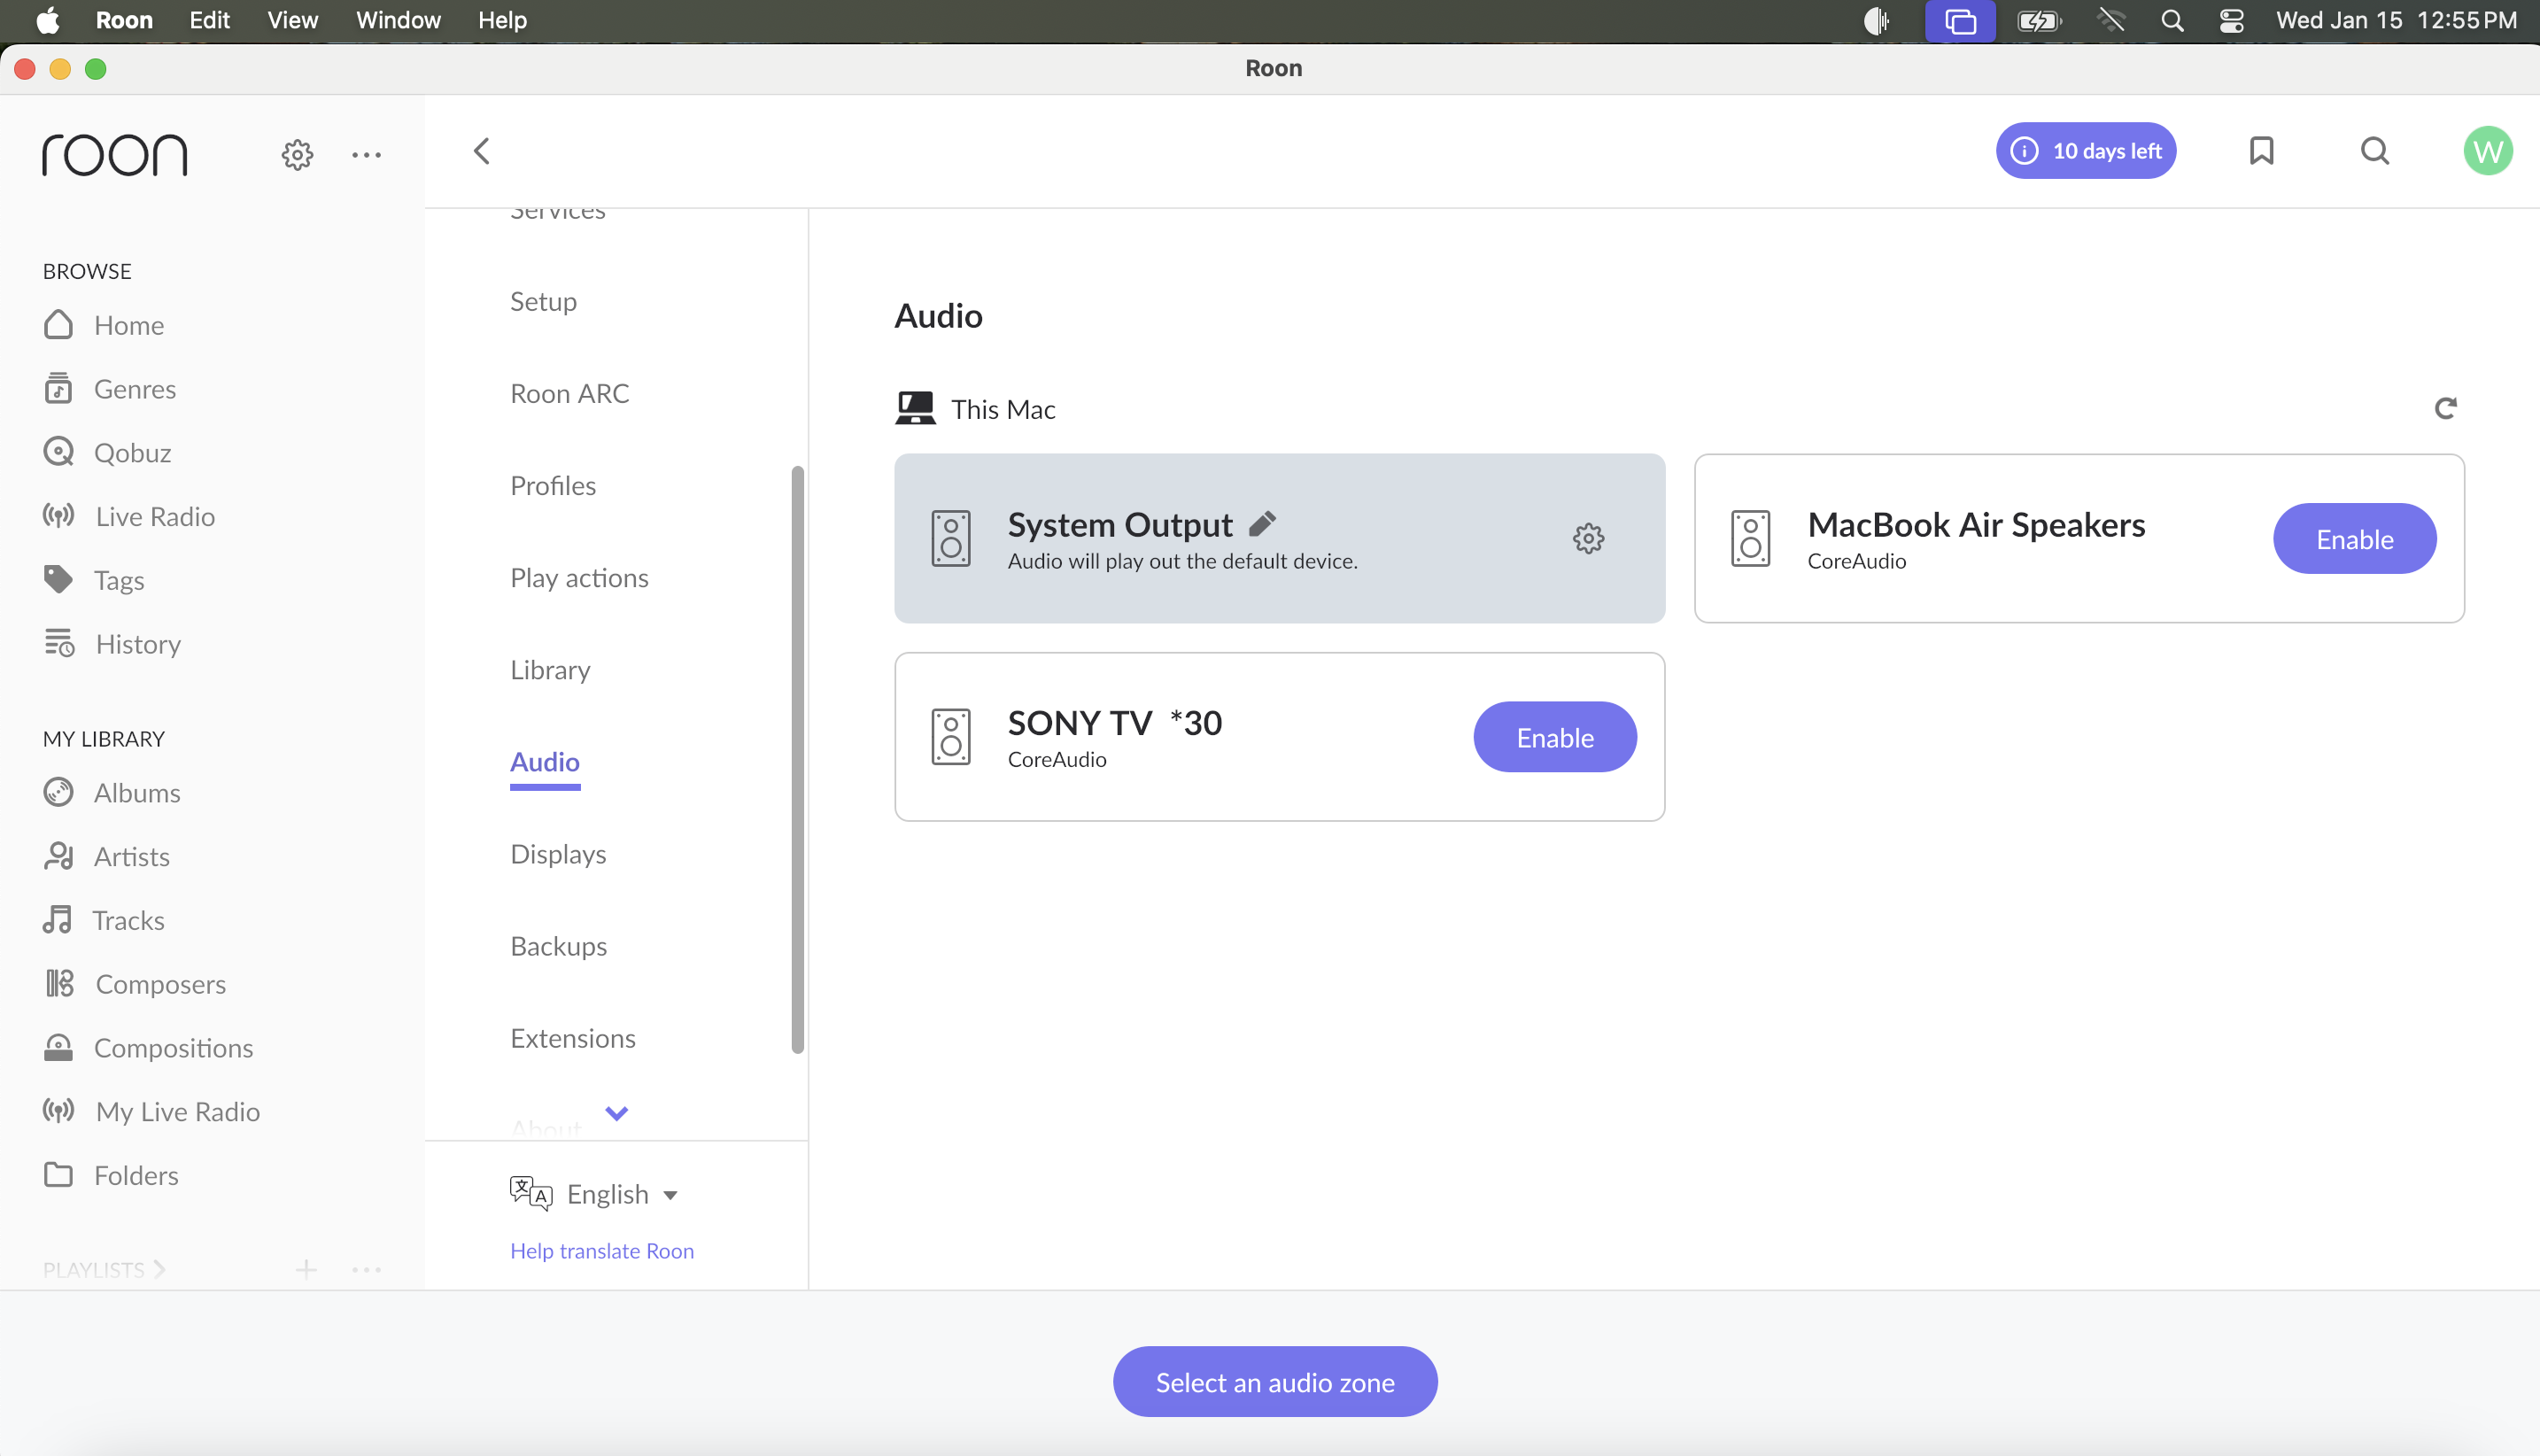Add a new playlist with plus icon
Screen dimensions: 2540x1456
[306, 1269]
